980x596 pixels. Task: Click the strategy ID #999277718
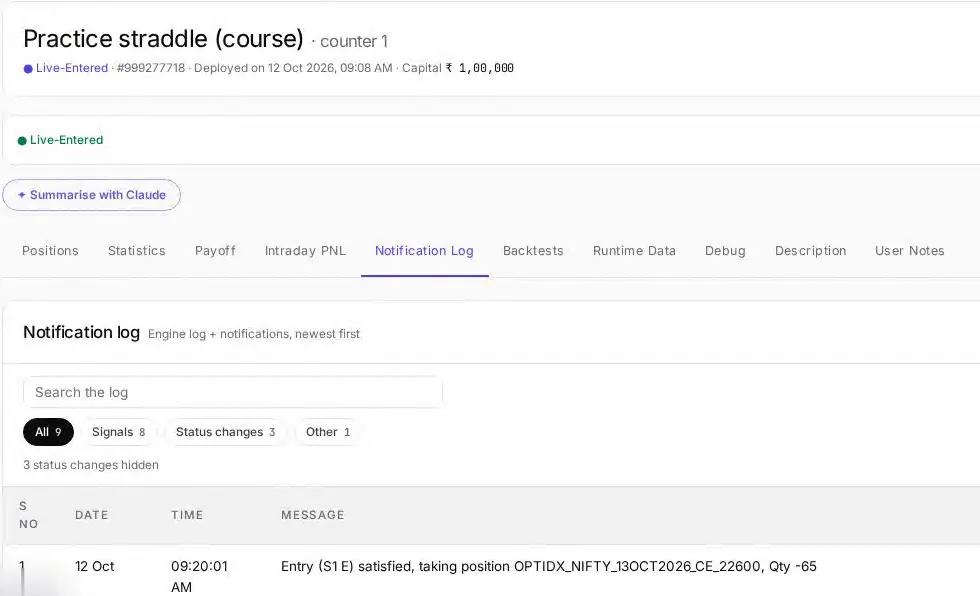(151, 68)
